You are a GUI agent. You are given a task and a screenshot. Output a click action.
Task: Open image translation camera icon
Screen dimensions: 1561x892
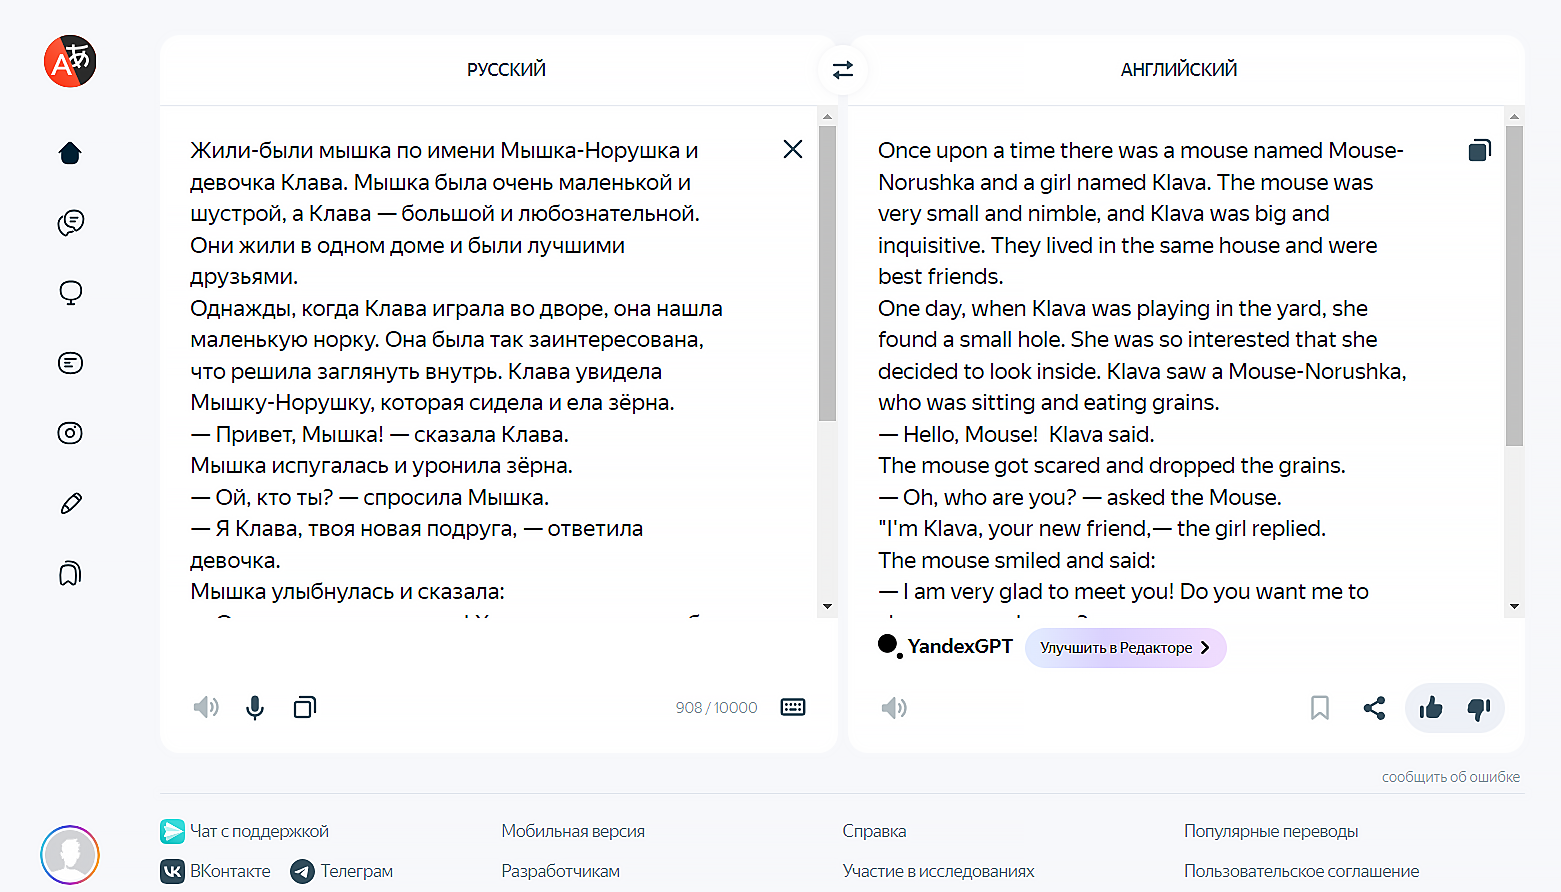coord(70,433)
